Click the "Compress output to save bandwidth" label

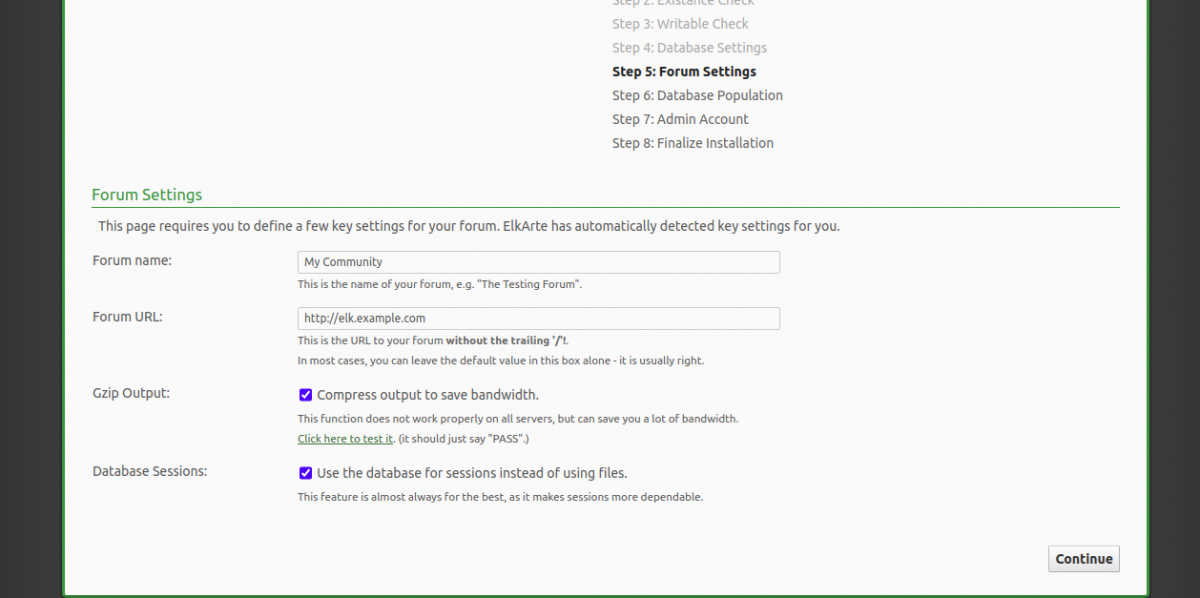point(428,395)
